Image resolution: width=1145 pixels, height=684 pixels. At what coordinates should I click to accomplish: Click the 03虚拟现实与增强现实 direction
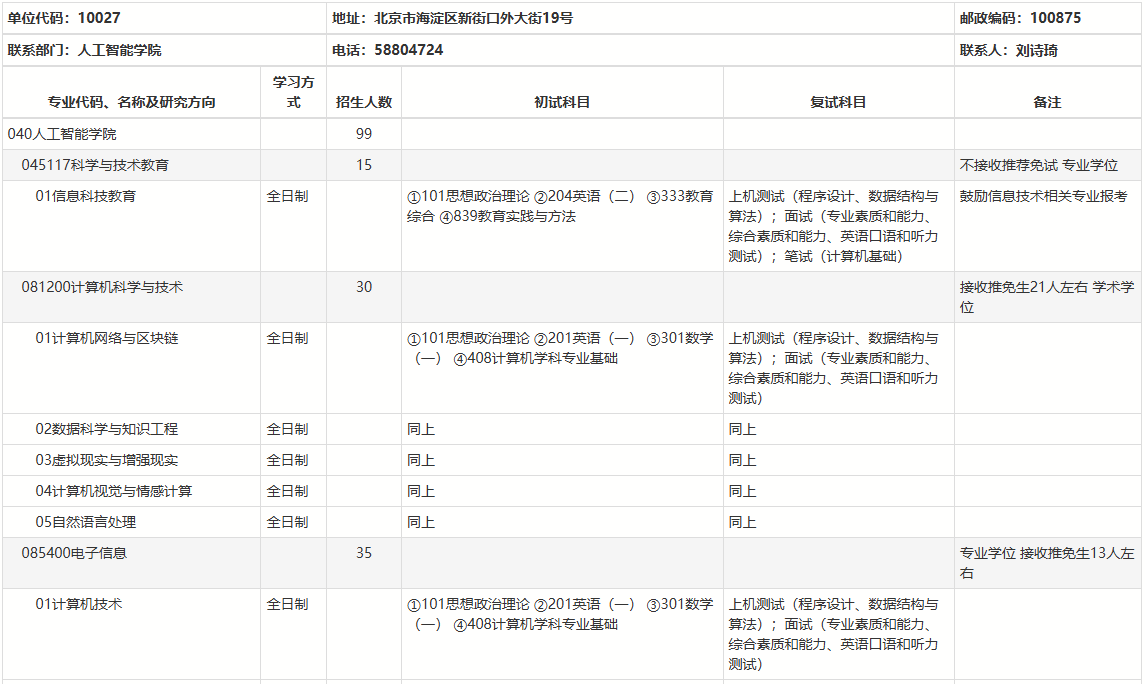tap(107, 460)
